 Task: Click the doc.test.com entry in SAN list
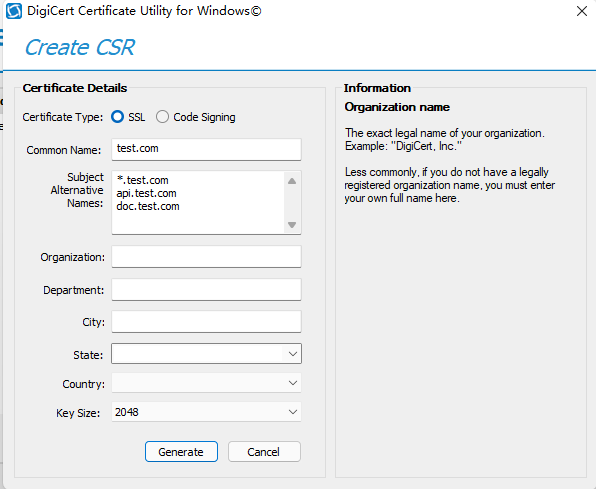pyautogui.click(x=148, y=206)
